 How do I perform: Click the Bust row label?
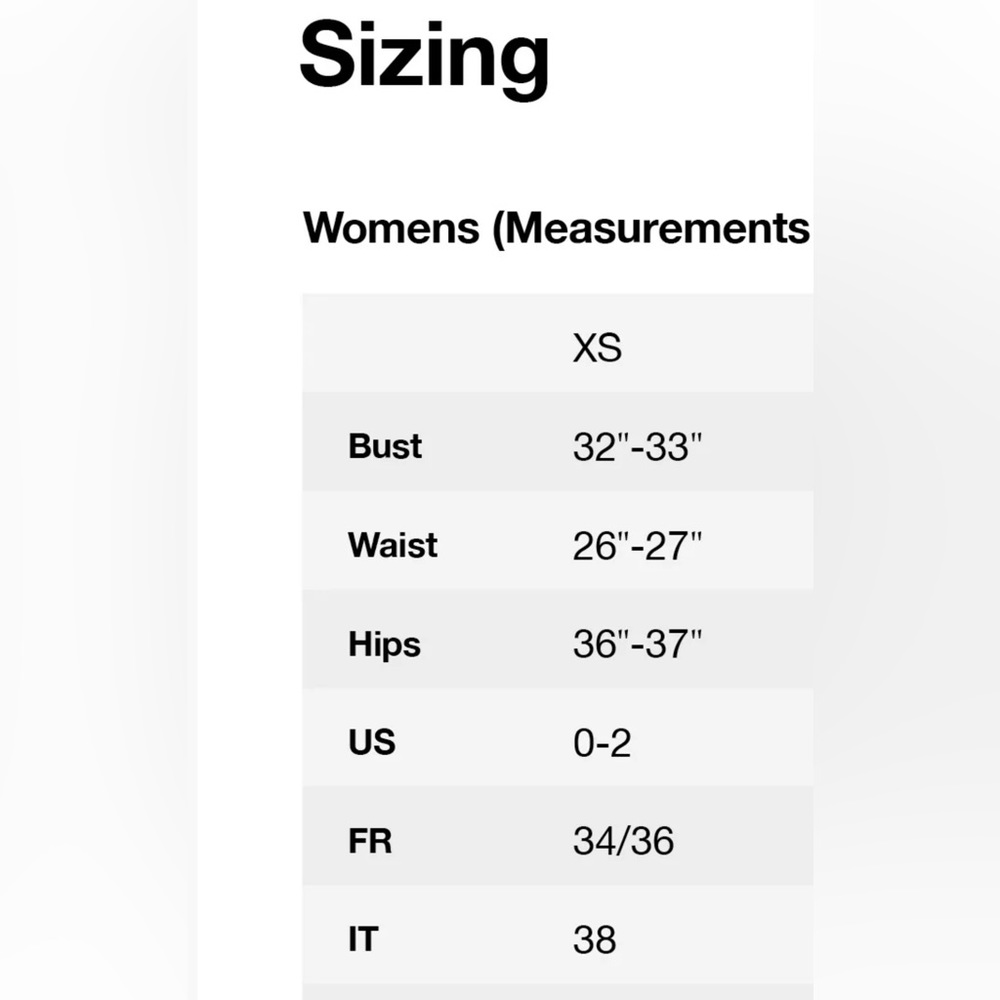pos(385,446)
